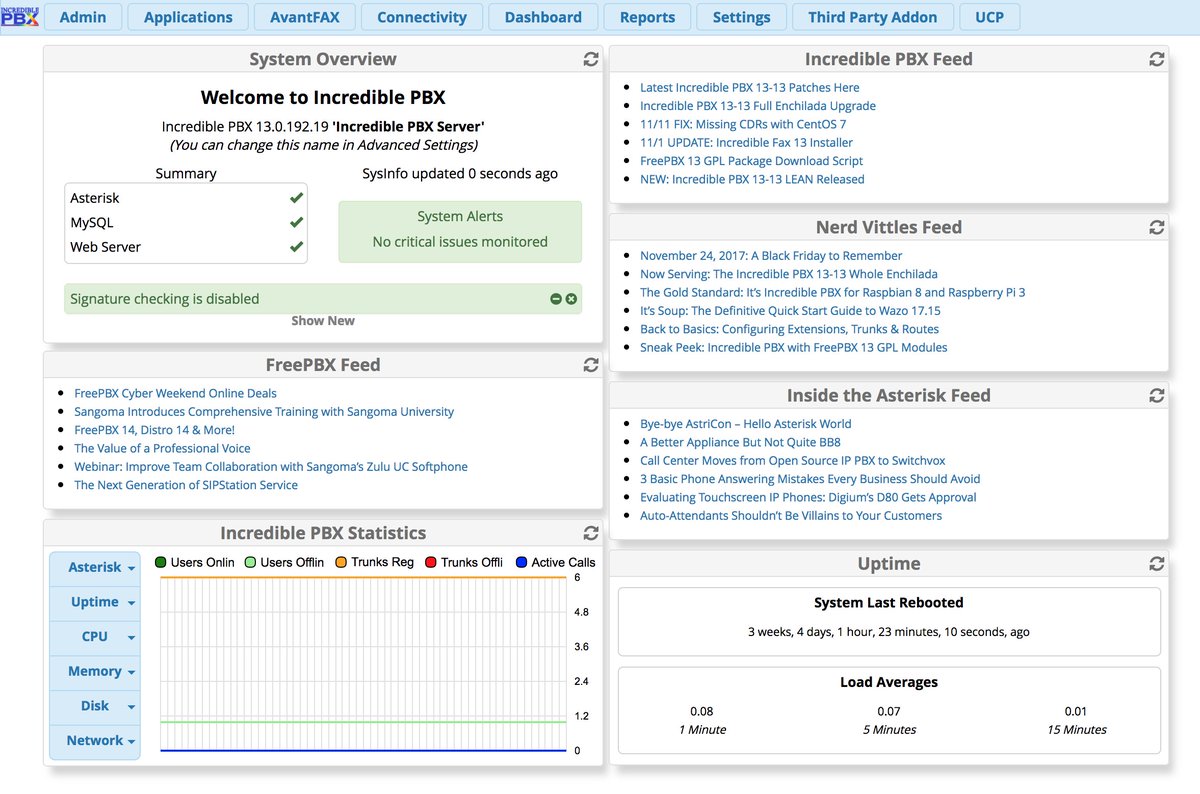Viewport: 1200px width, 794px height.
Task: Open Bye-bye AstriCon Hello Asterisk World
Action: pyautogui.click(x=746, y=424)
